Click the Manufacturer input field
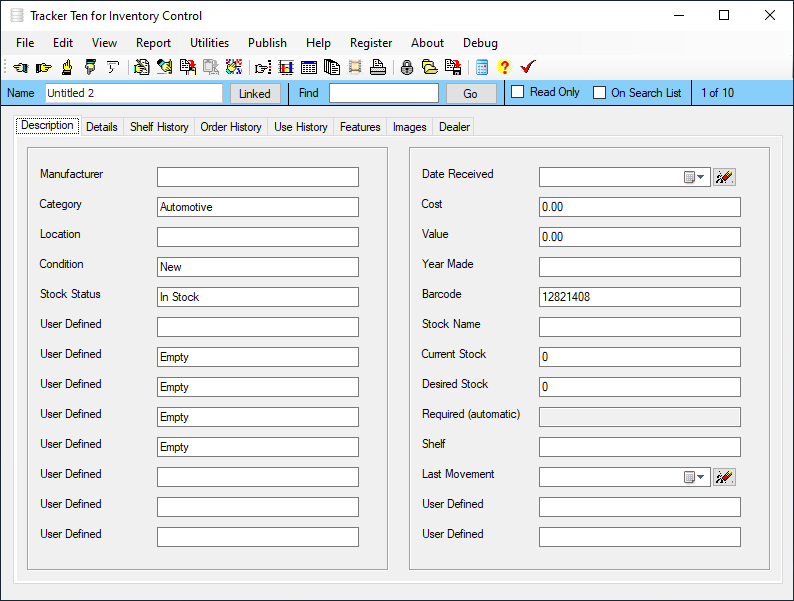The width and height of the screenshot is (794, 601). coord(257,177)
